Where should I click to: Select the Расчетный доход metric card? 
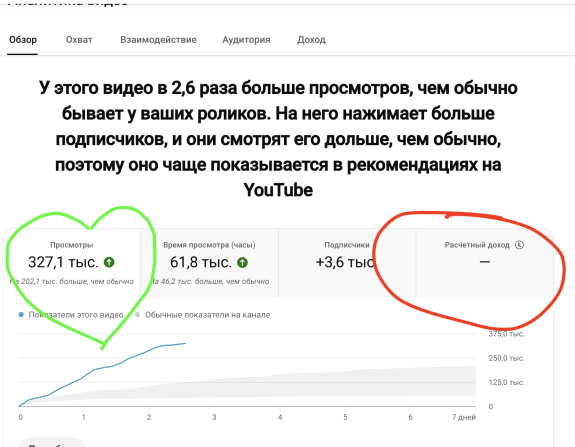(x=484, y=263)
